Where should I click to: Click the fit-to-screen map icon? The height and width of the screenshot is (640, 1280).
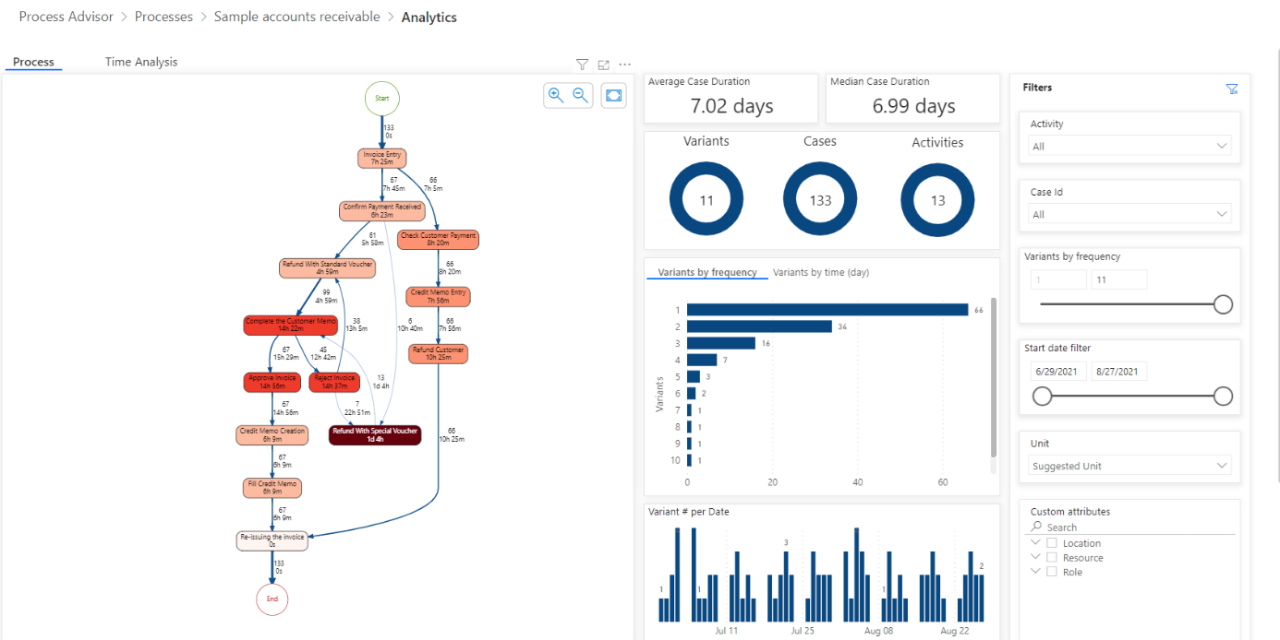click(x=613, y=95)
